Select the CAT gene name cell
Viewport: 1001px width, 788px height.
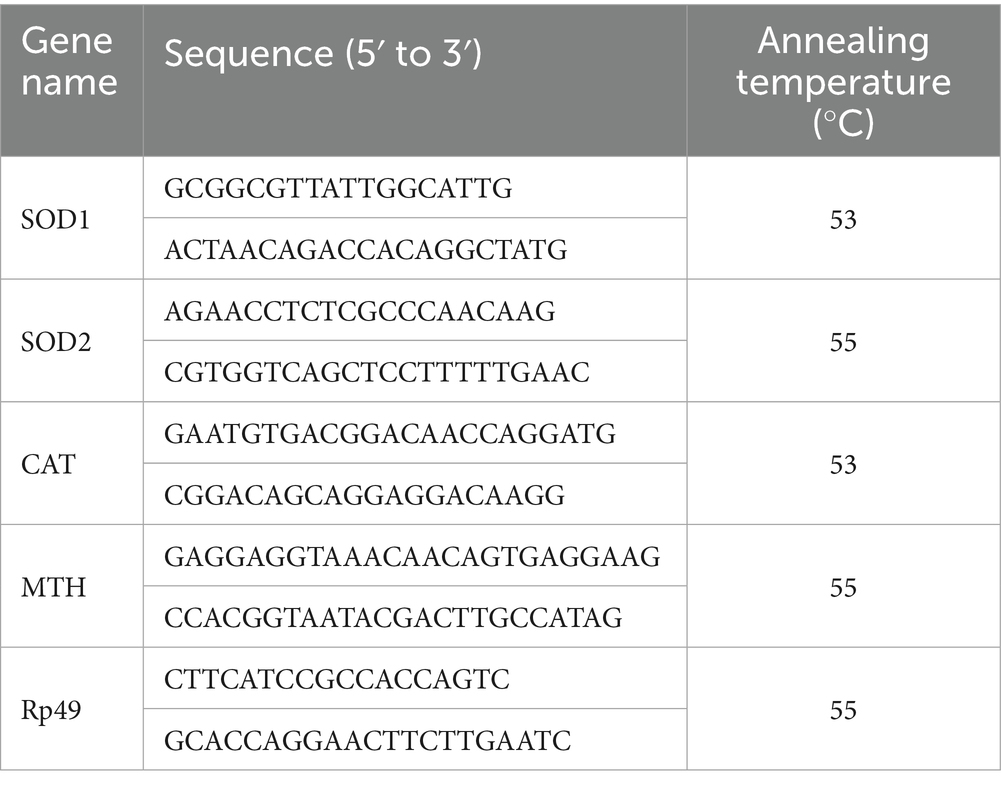46,465
